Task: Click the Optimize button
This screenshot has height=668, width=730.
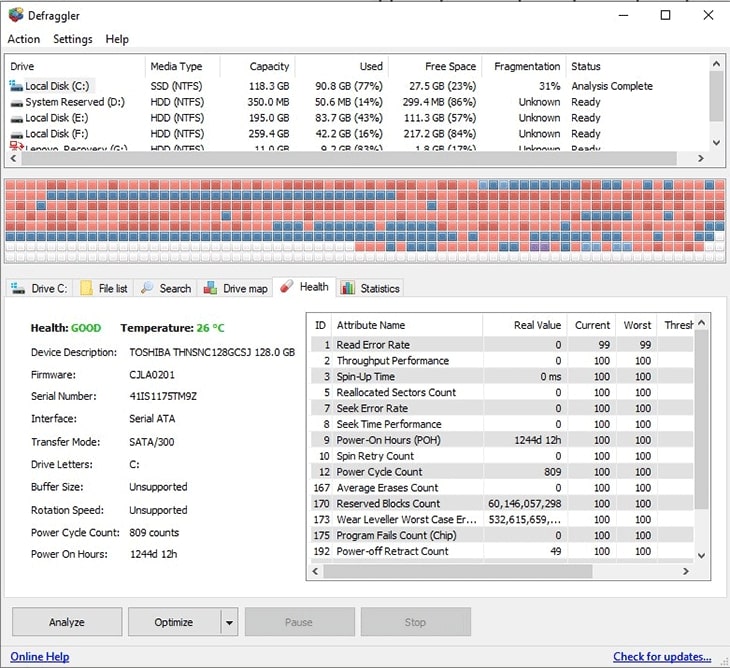Action: click(174, 622)
